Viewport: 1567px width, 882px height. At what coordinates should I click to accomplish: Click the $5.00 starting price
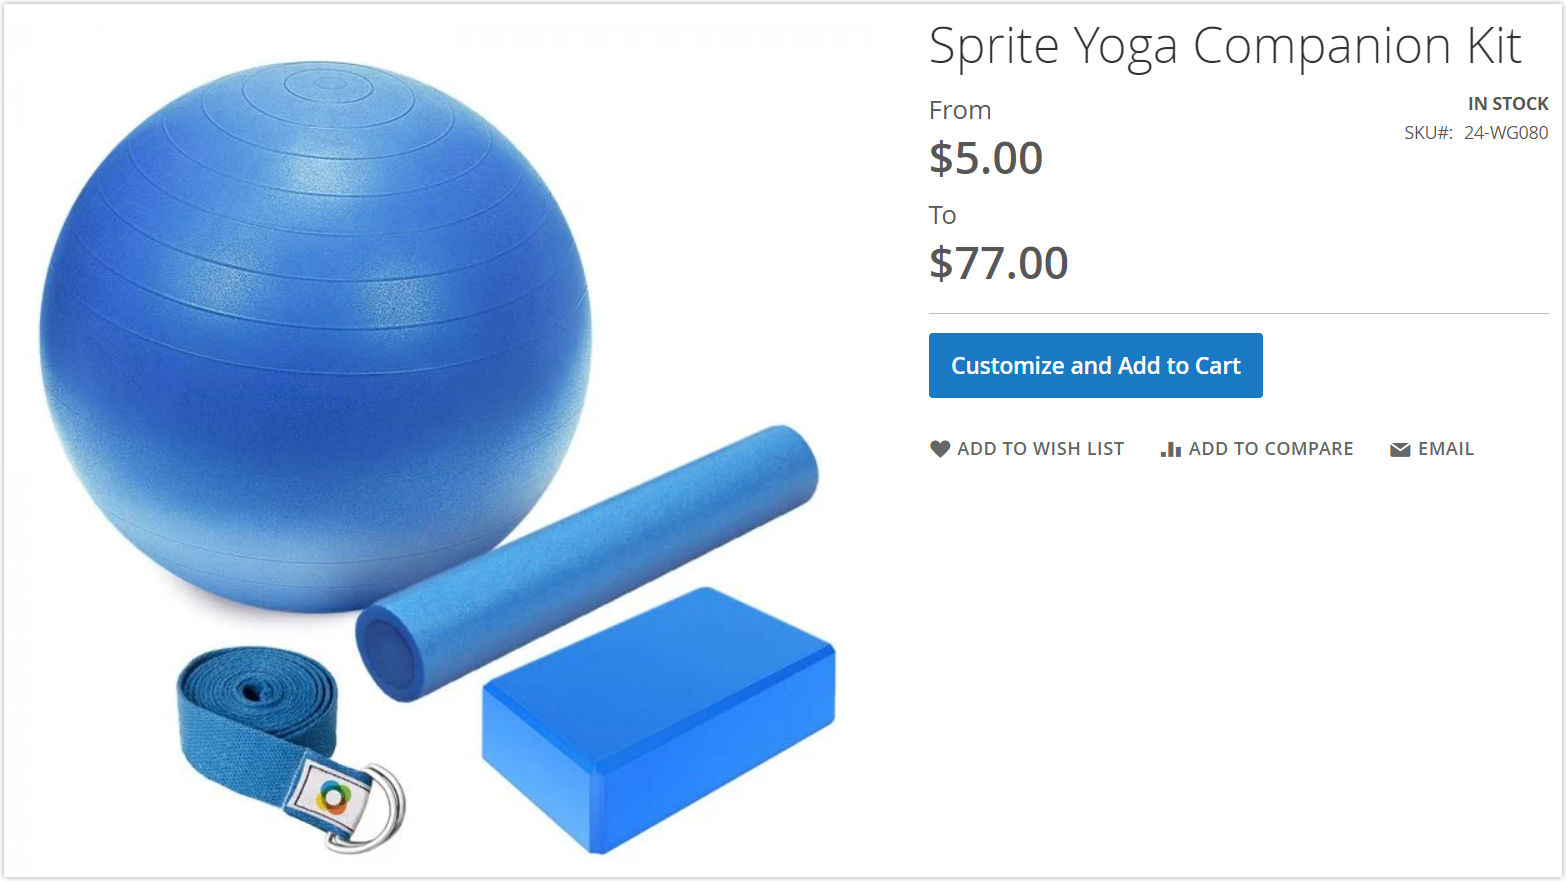pos(986,158)
